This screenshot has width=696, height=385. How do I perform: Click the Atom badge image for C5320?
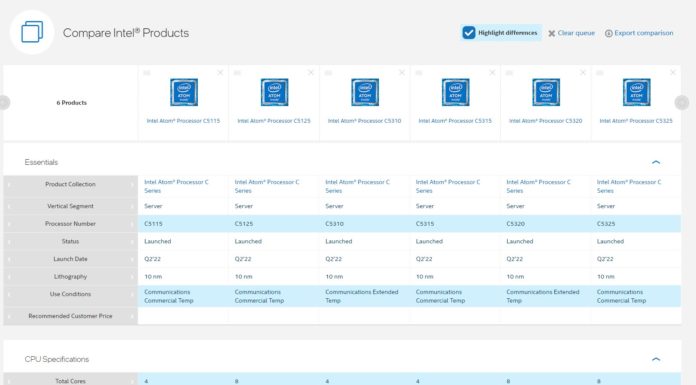pyautogui.click(x=546, y=92)
